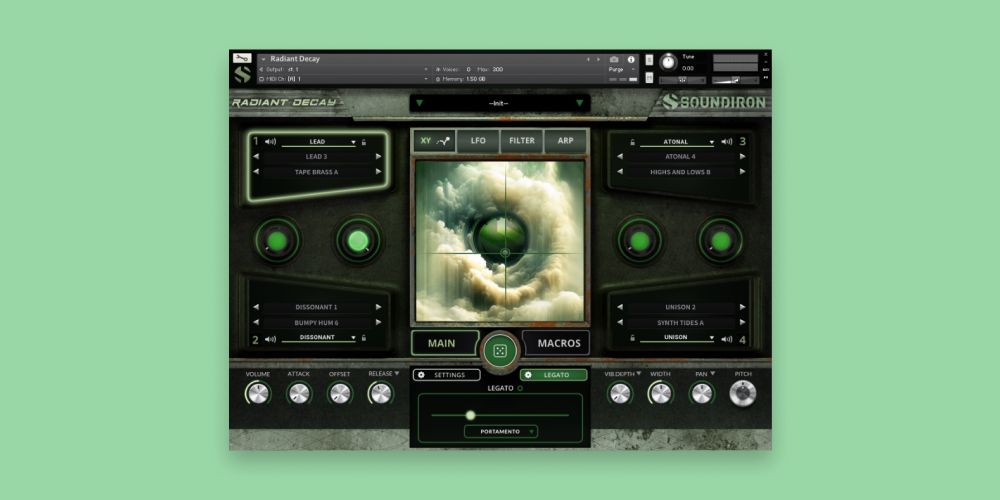Switch to the LFO tab

(478, 141)
